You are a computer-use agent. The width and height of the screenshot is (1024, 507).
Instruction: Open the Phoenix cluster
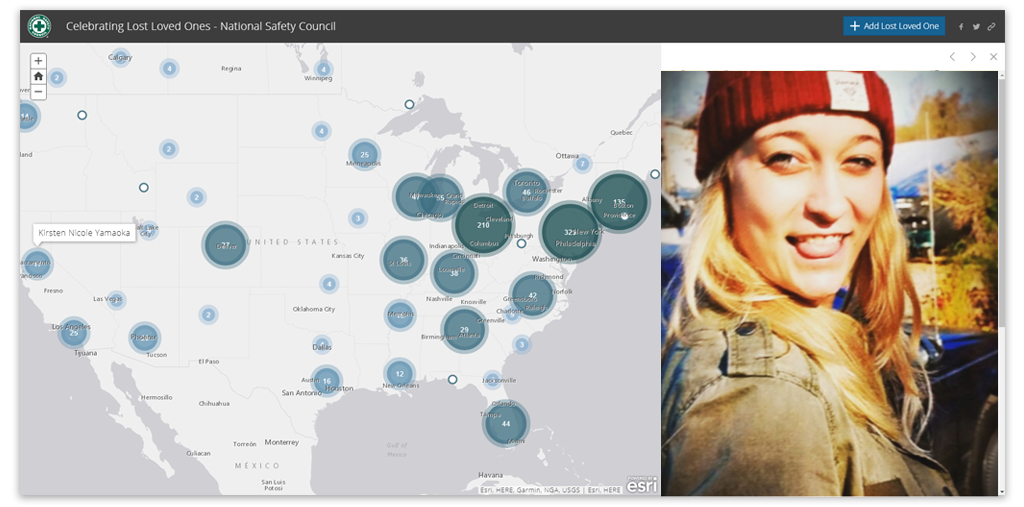pyautogui.click(x=144, y=338)
